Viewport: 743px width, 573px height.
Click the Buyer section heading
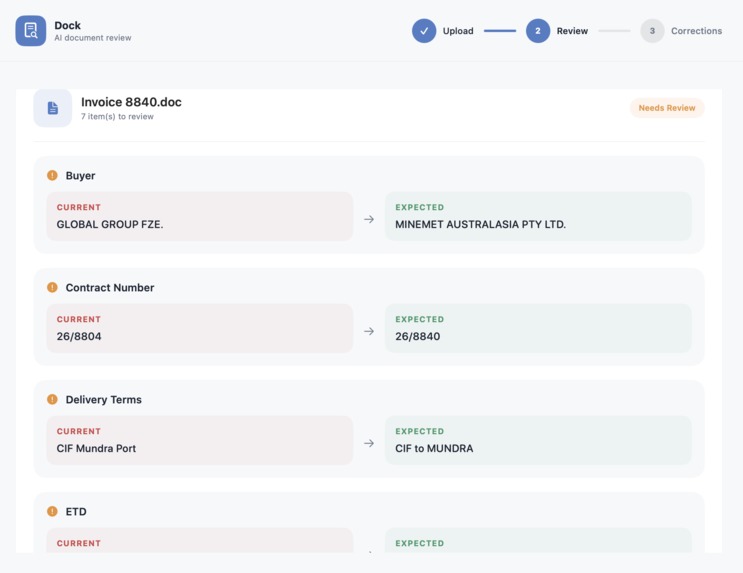pyautogui.click(x=80, y=175)
